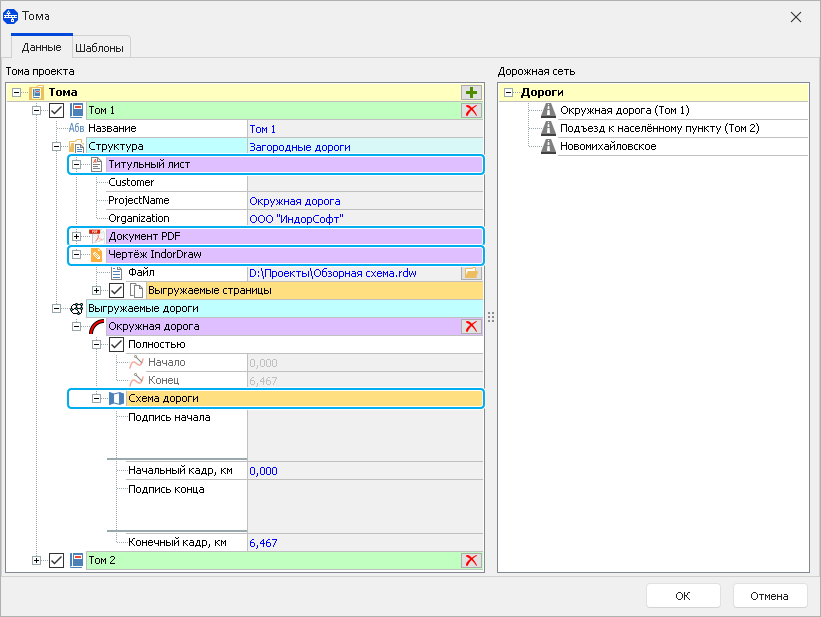Select Окружная дорога (Том 1) in road network
The width and height of the screenshot is (821, 617).
pos(625,110)
